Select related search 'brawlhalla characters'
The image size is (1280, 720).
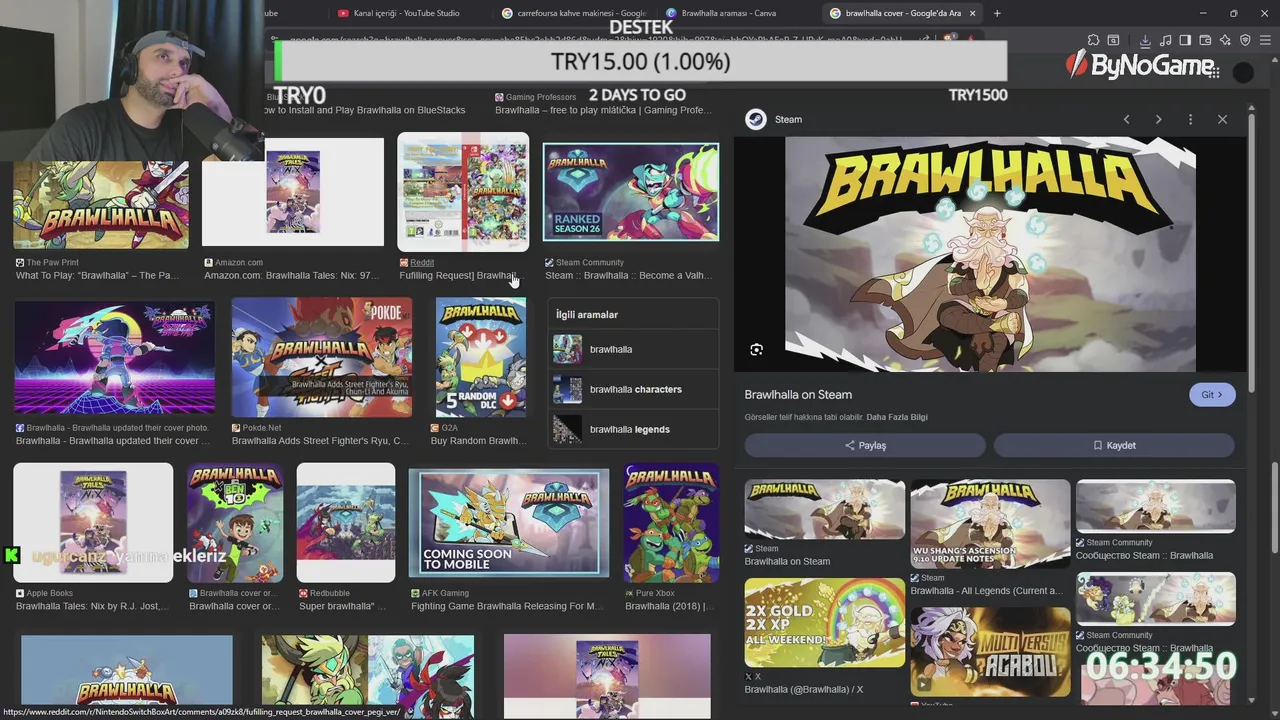pos(633,389)
